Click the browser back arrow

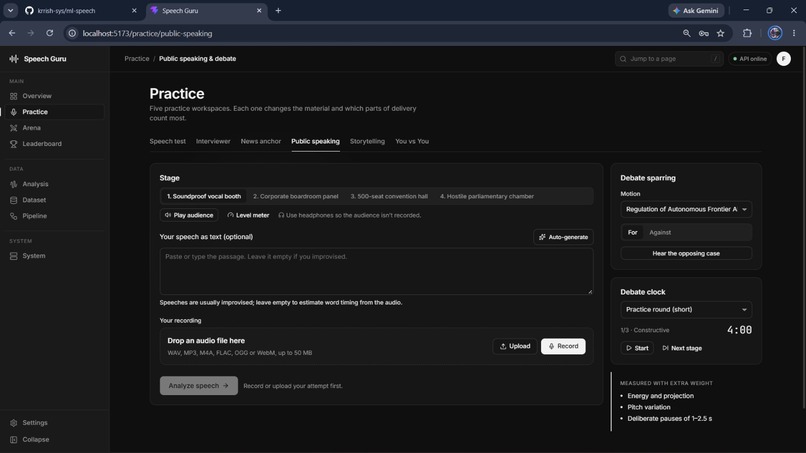click(12, 33)
